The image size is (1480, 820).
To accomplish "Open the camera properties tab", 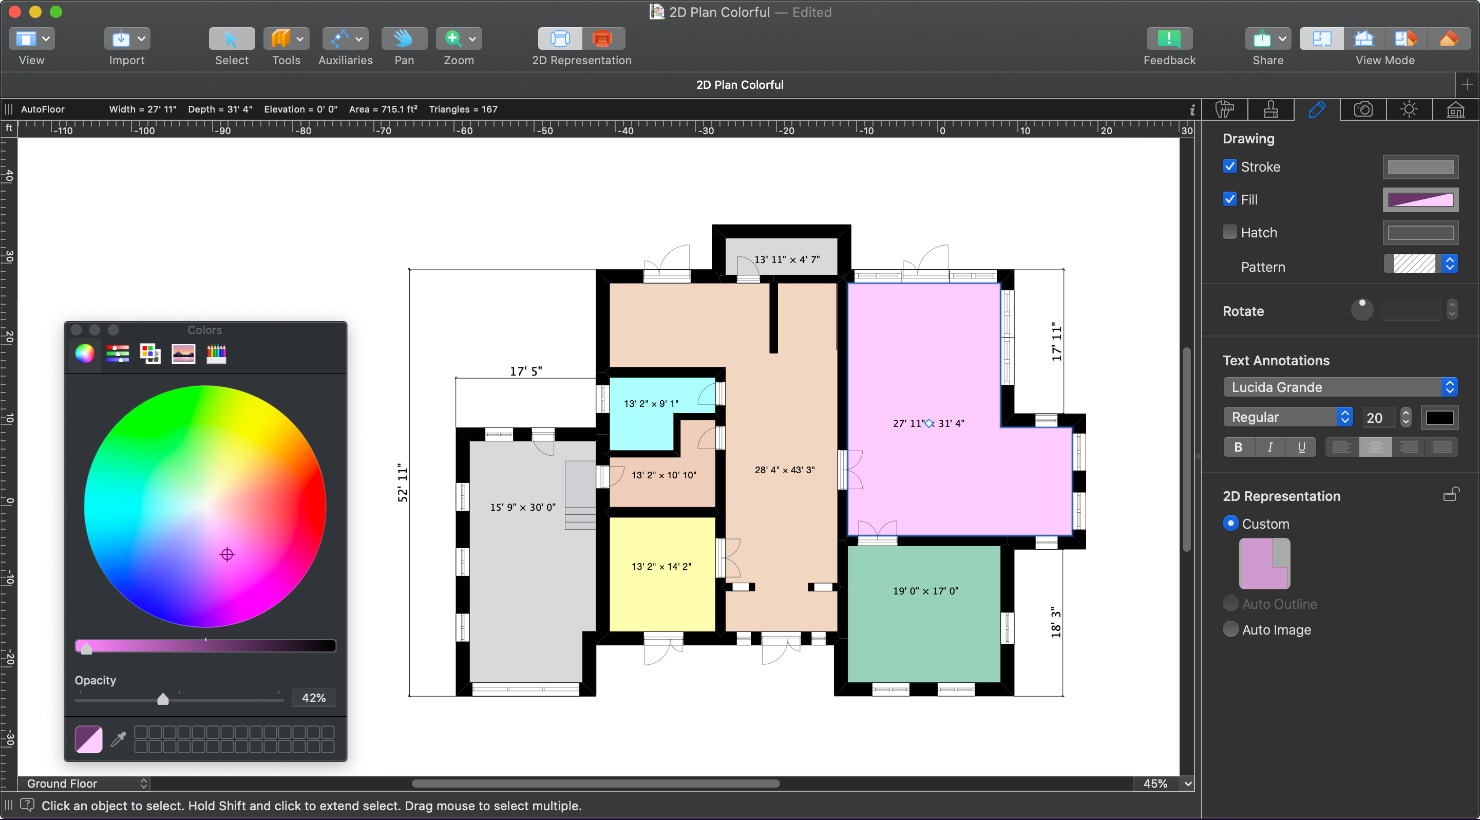I will [1364, 110].
